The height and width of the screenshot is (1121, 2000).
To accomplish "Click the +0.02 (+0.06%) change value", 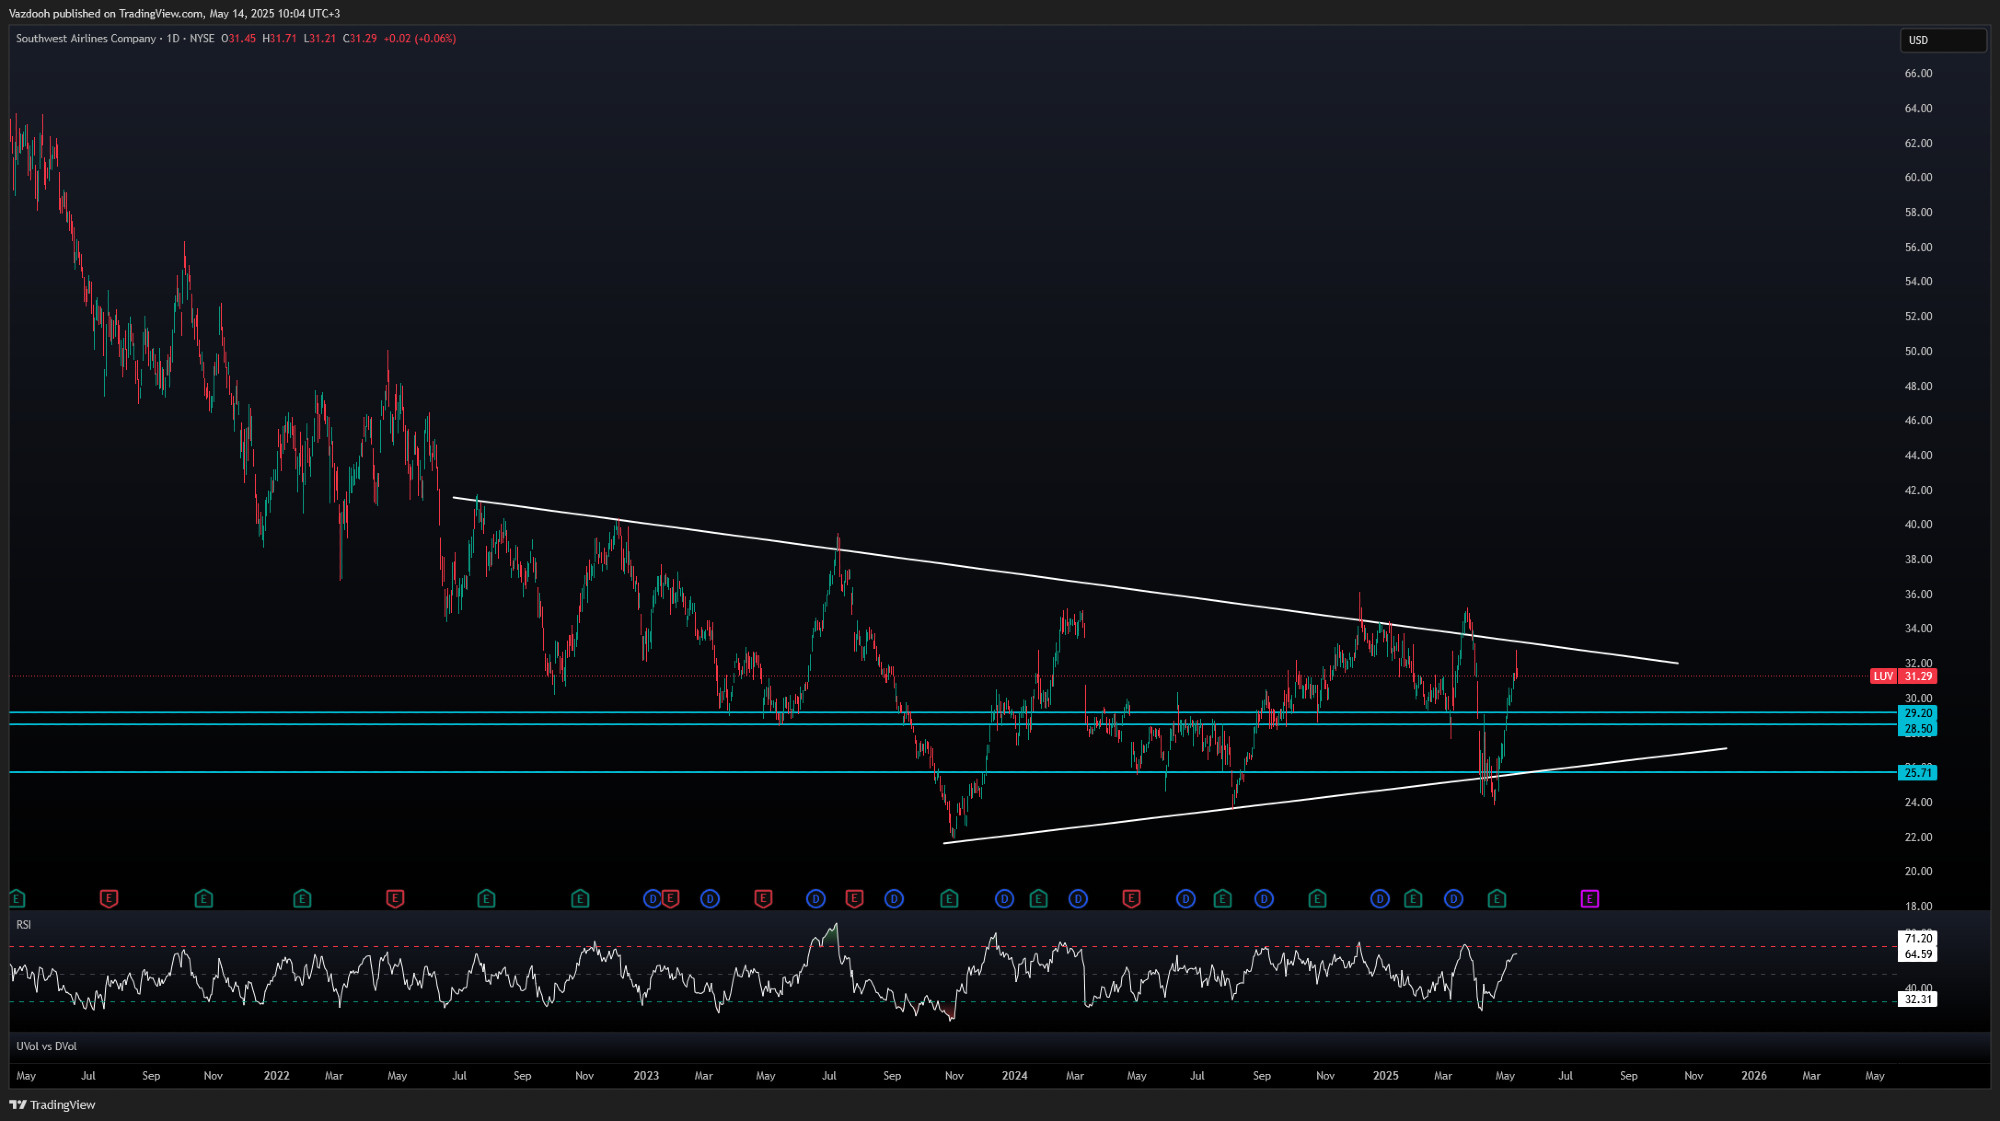I will pyautogui.click(x=420, y=39).
